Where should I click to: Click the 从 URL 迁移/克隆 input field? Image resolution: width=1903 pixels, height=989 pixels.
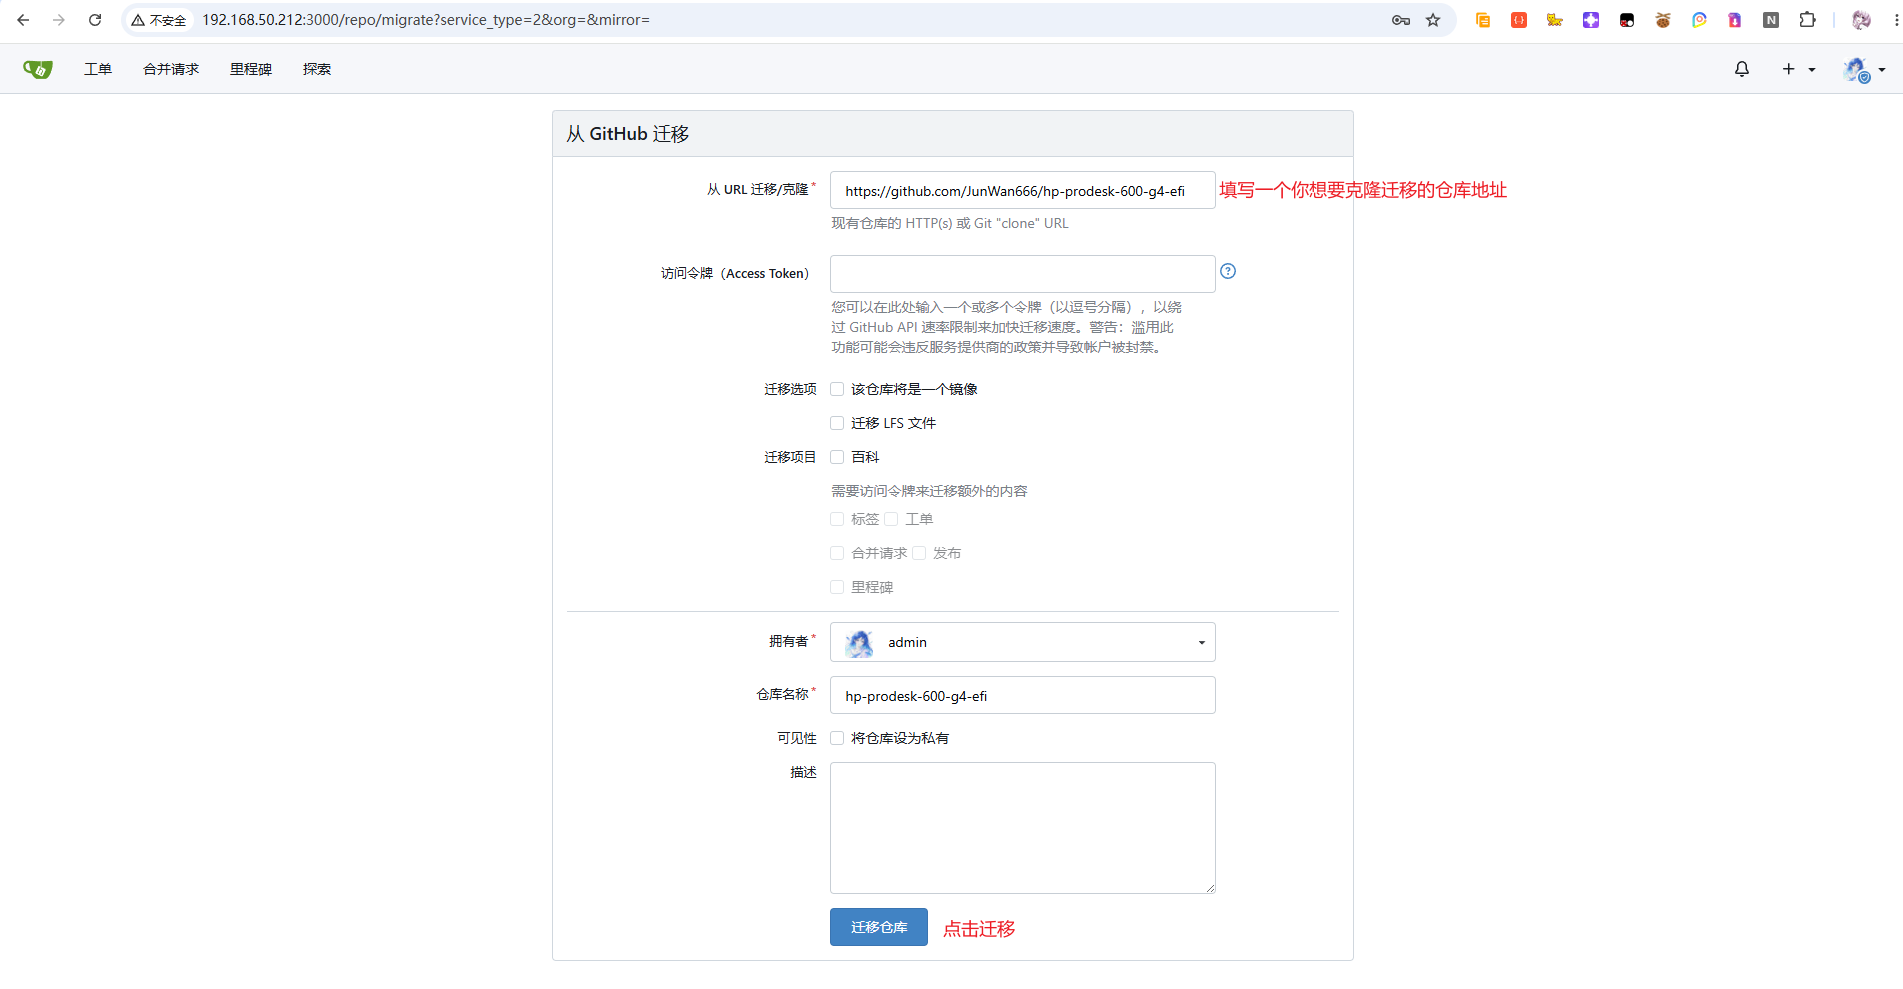pyautogui.click(x=1022, y=190)
